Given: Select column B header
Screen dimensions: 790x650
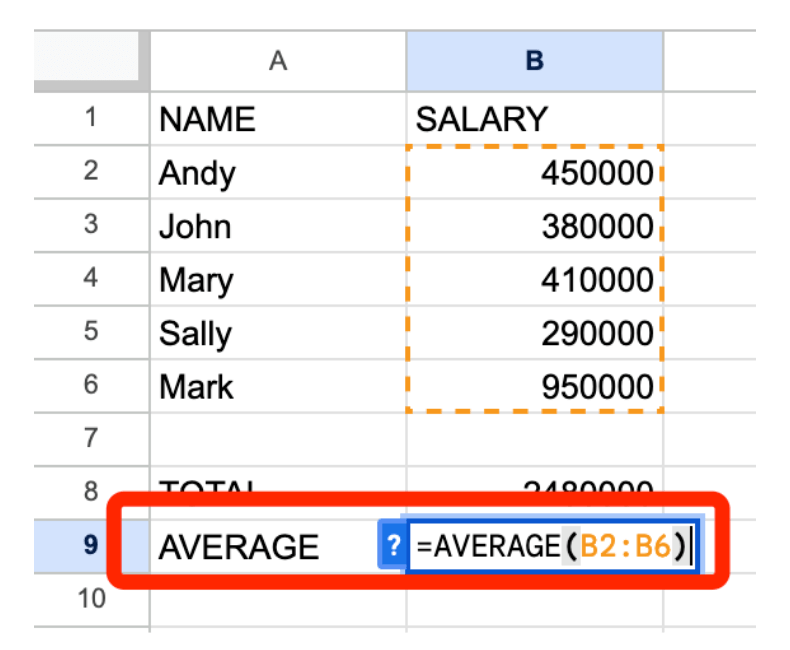Looking at the screenshot, I should (x=534, y=61).
